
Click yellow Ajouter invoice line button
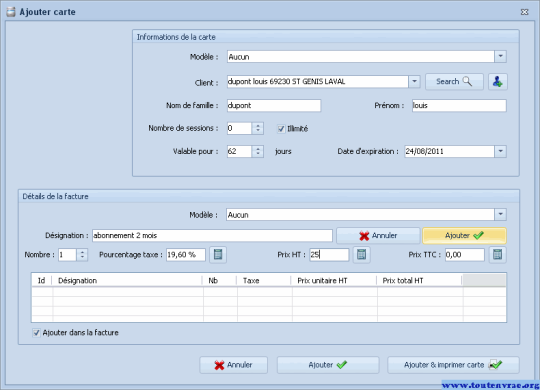[x=464, y=236]
